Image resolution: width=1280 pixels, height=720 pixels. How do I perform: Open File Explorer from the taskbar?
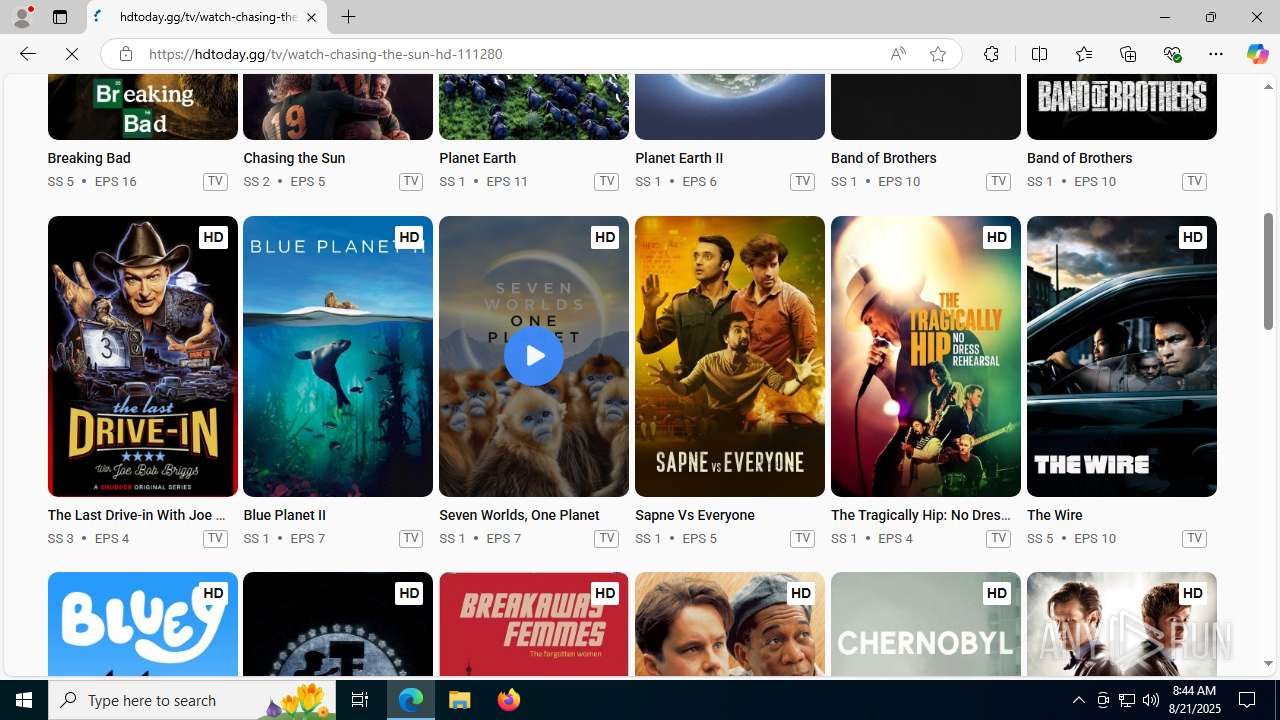(x=460, y=700)
